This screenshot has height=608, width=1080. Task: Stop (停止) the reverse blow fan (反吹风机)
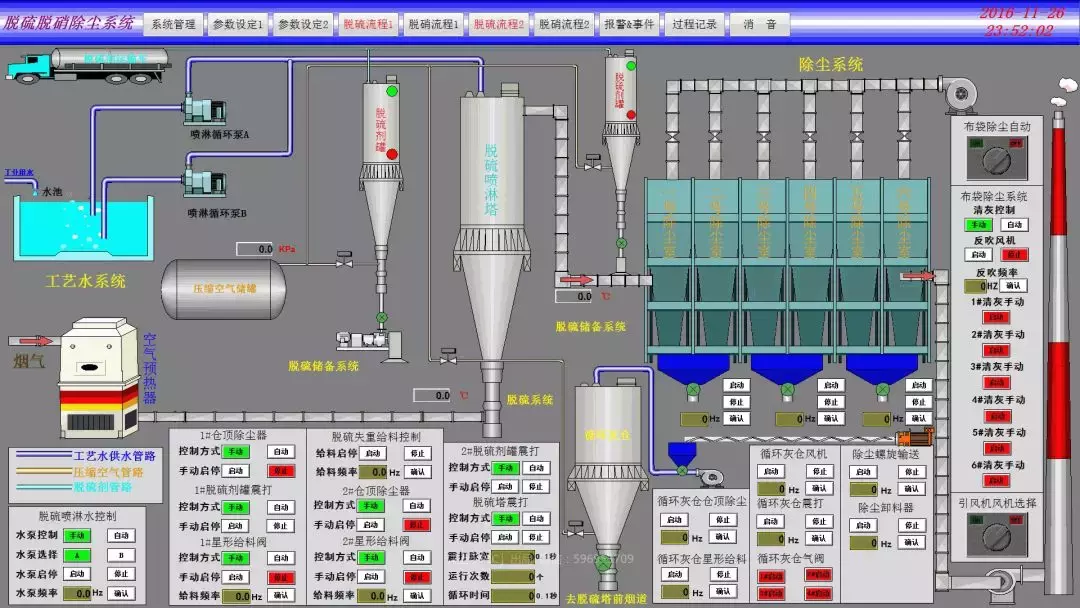1014,255
